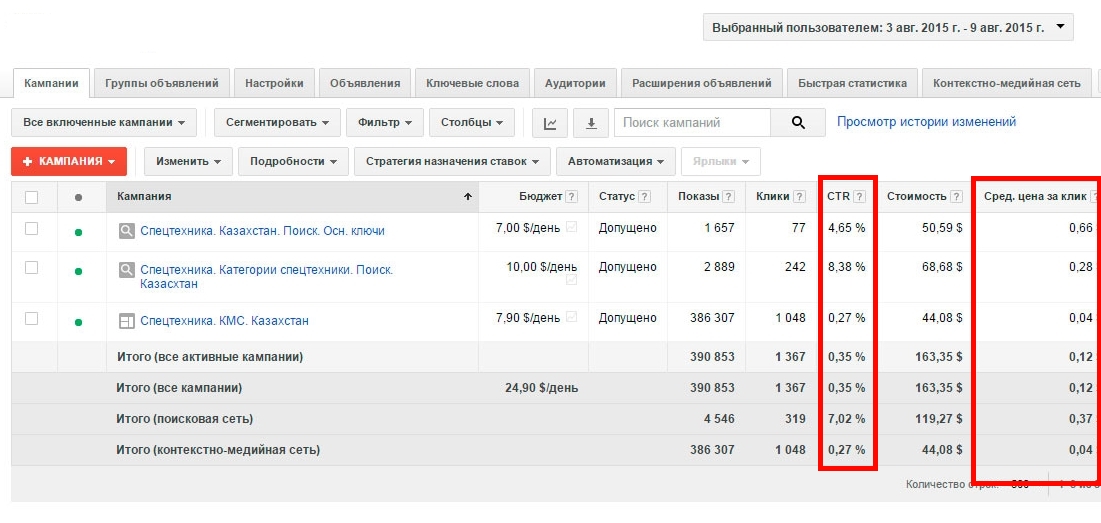Open the Спецтехника. КМС. Казахстан campaign link

tap(224, 321)
